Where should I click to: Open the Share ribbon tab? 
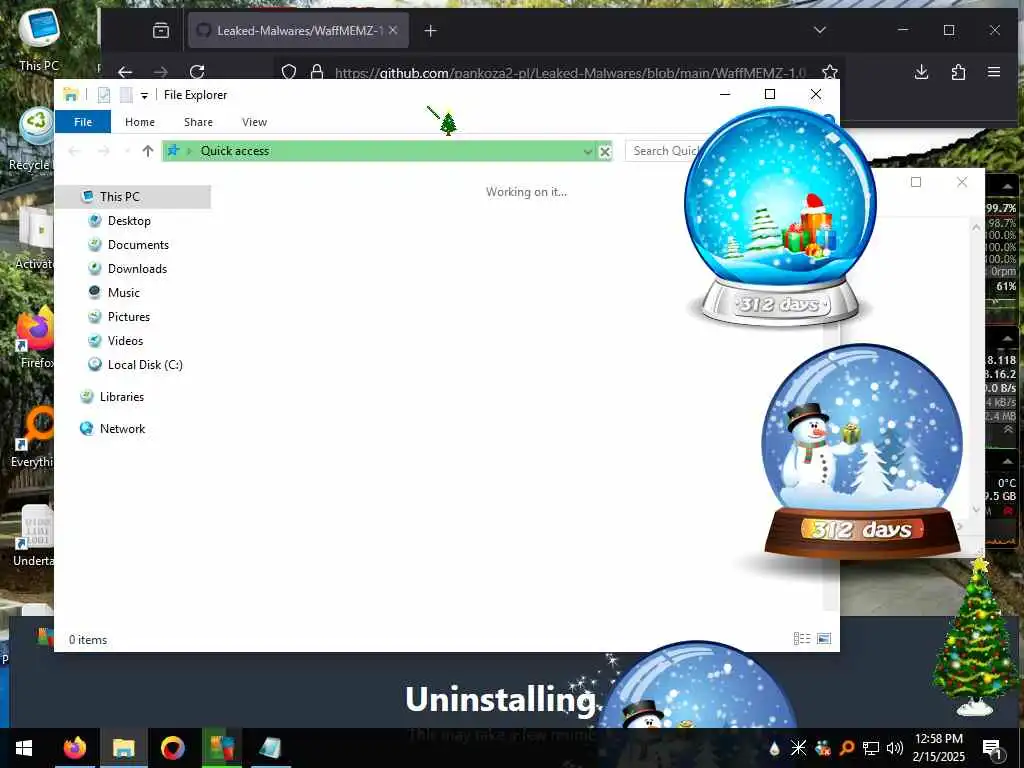click(x=198, y=122)
